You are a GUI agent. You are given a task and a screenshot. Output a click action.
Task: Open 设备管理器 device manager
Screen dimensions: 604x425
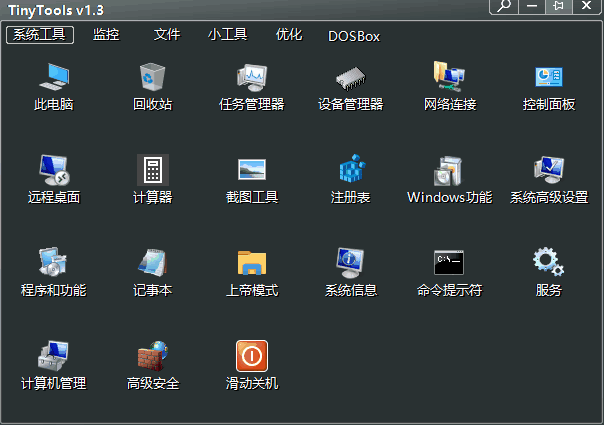click(x=350, y=77)
